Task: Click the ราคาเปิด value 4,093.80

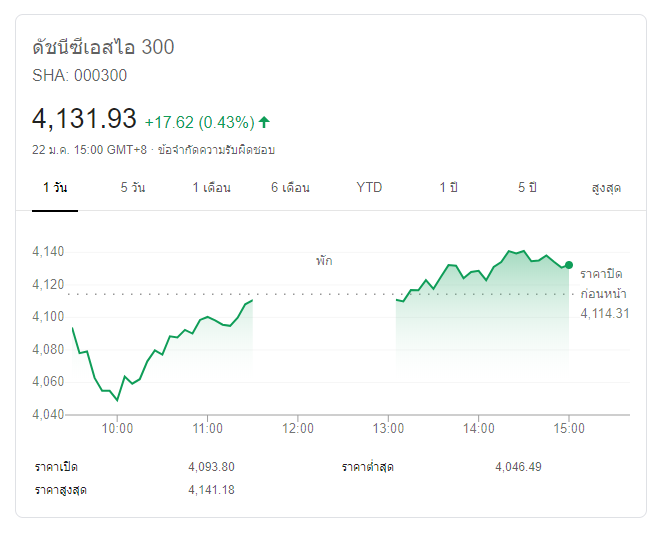Action: [x=211, y=467]
